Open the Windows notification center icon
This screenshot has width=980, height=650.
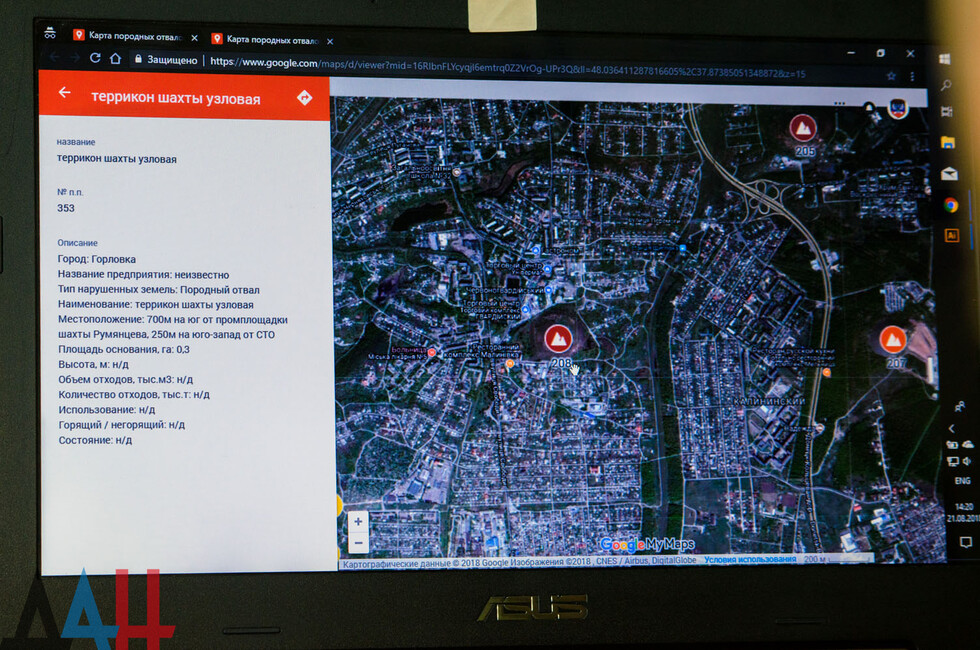[x=966, y=542]
